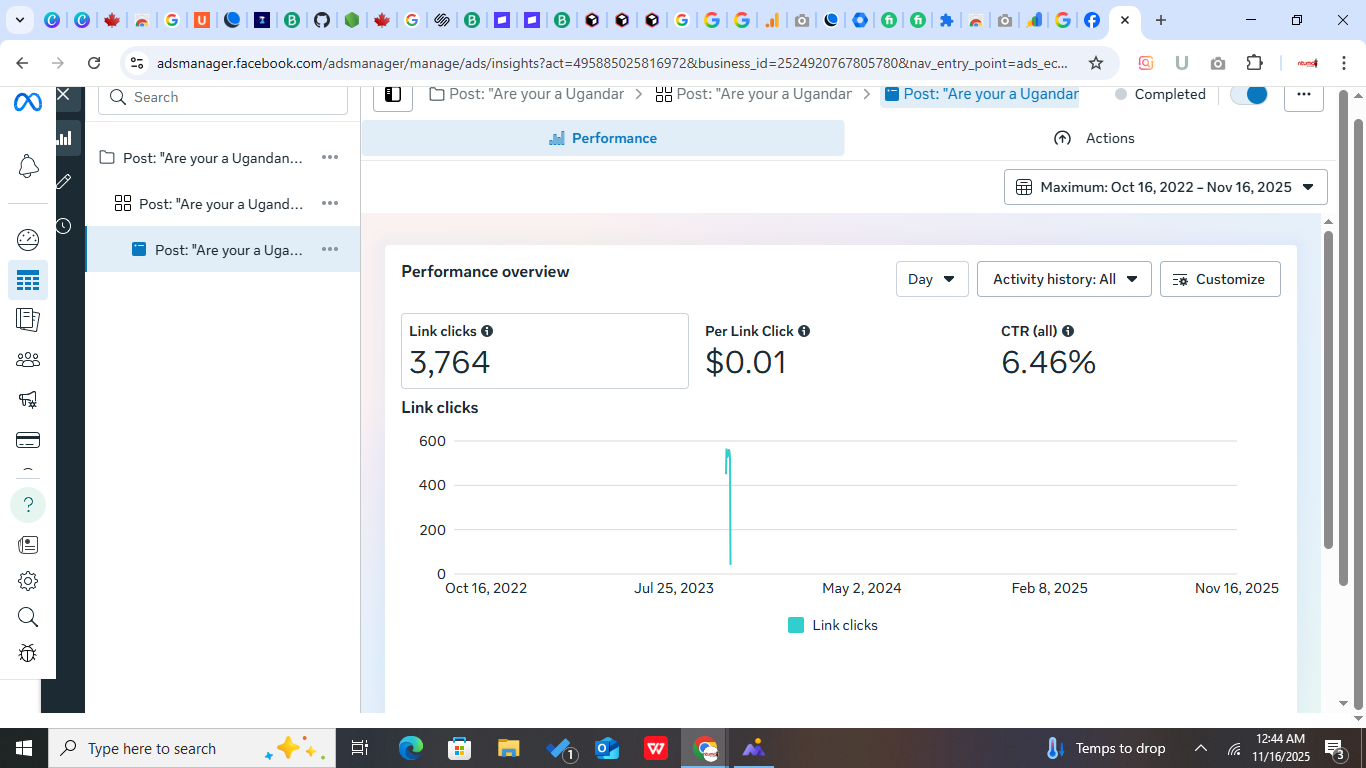This screenshot has width=1366, height=768.
Task: Select the Performance tab
Action: (603, 138)
